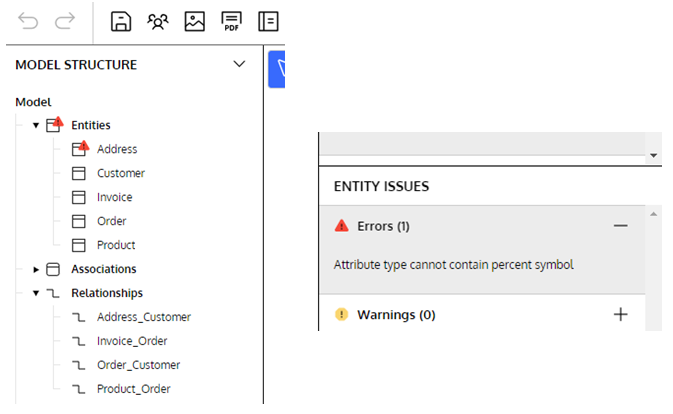
Task: Click the Undo arrow icon
Action: click(x=28, y=21)
